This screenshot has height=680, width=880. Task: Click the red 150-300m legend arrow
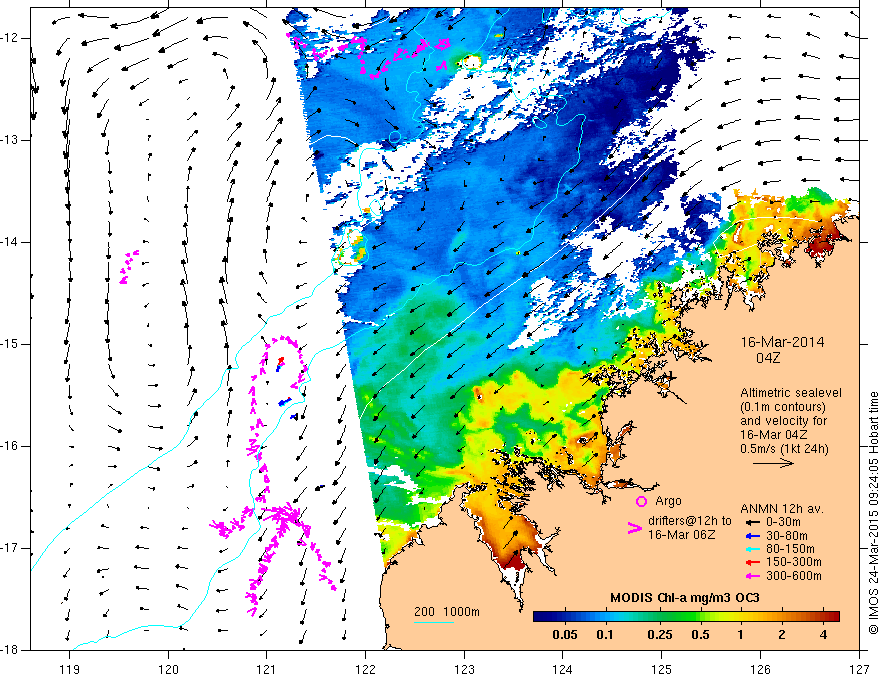[753, 563]
